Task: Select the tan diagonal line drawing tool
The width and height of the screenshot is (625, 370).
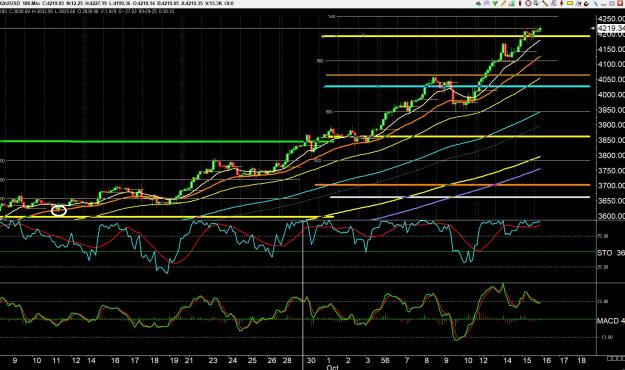Action: pos(503,4)
